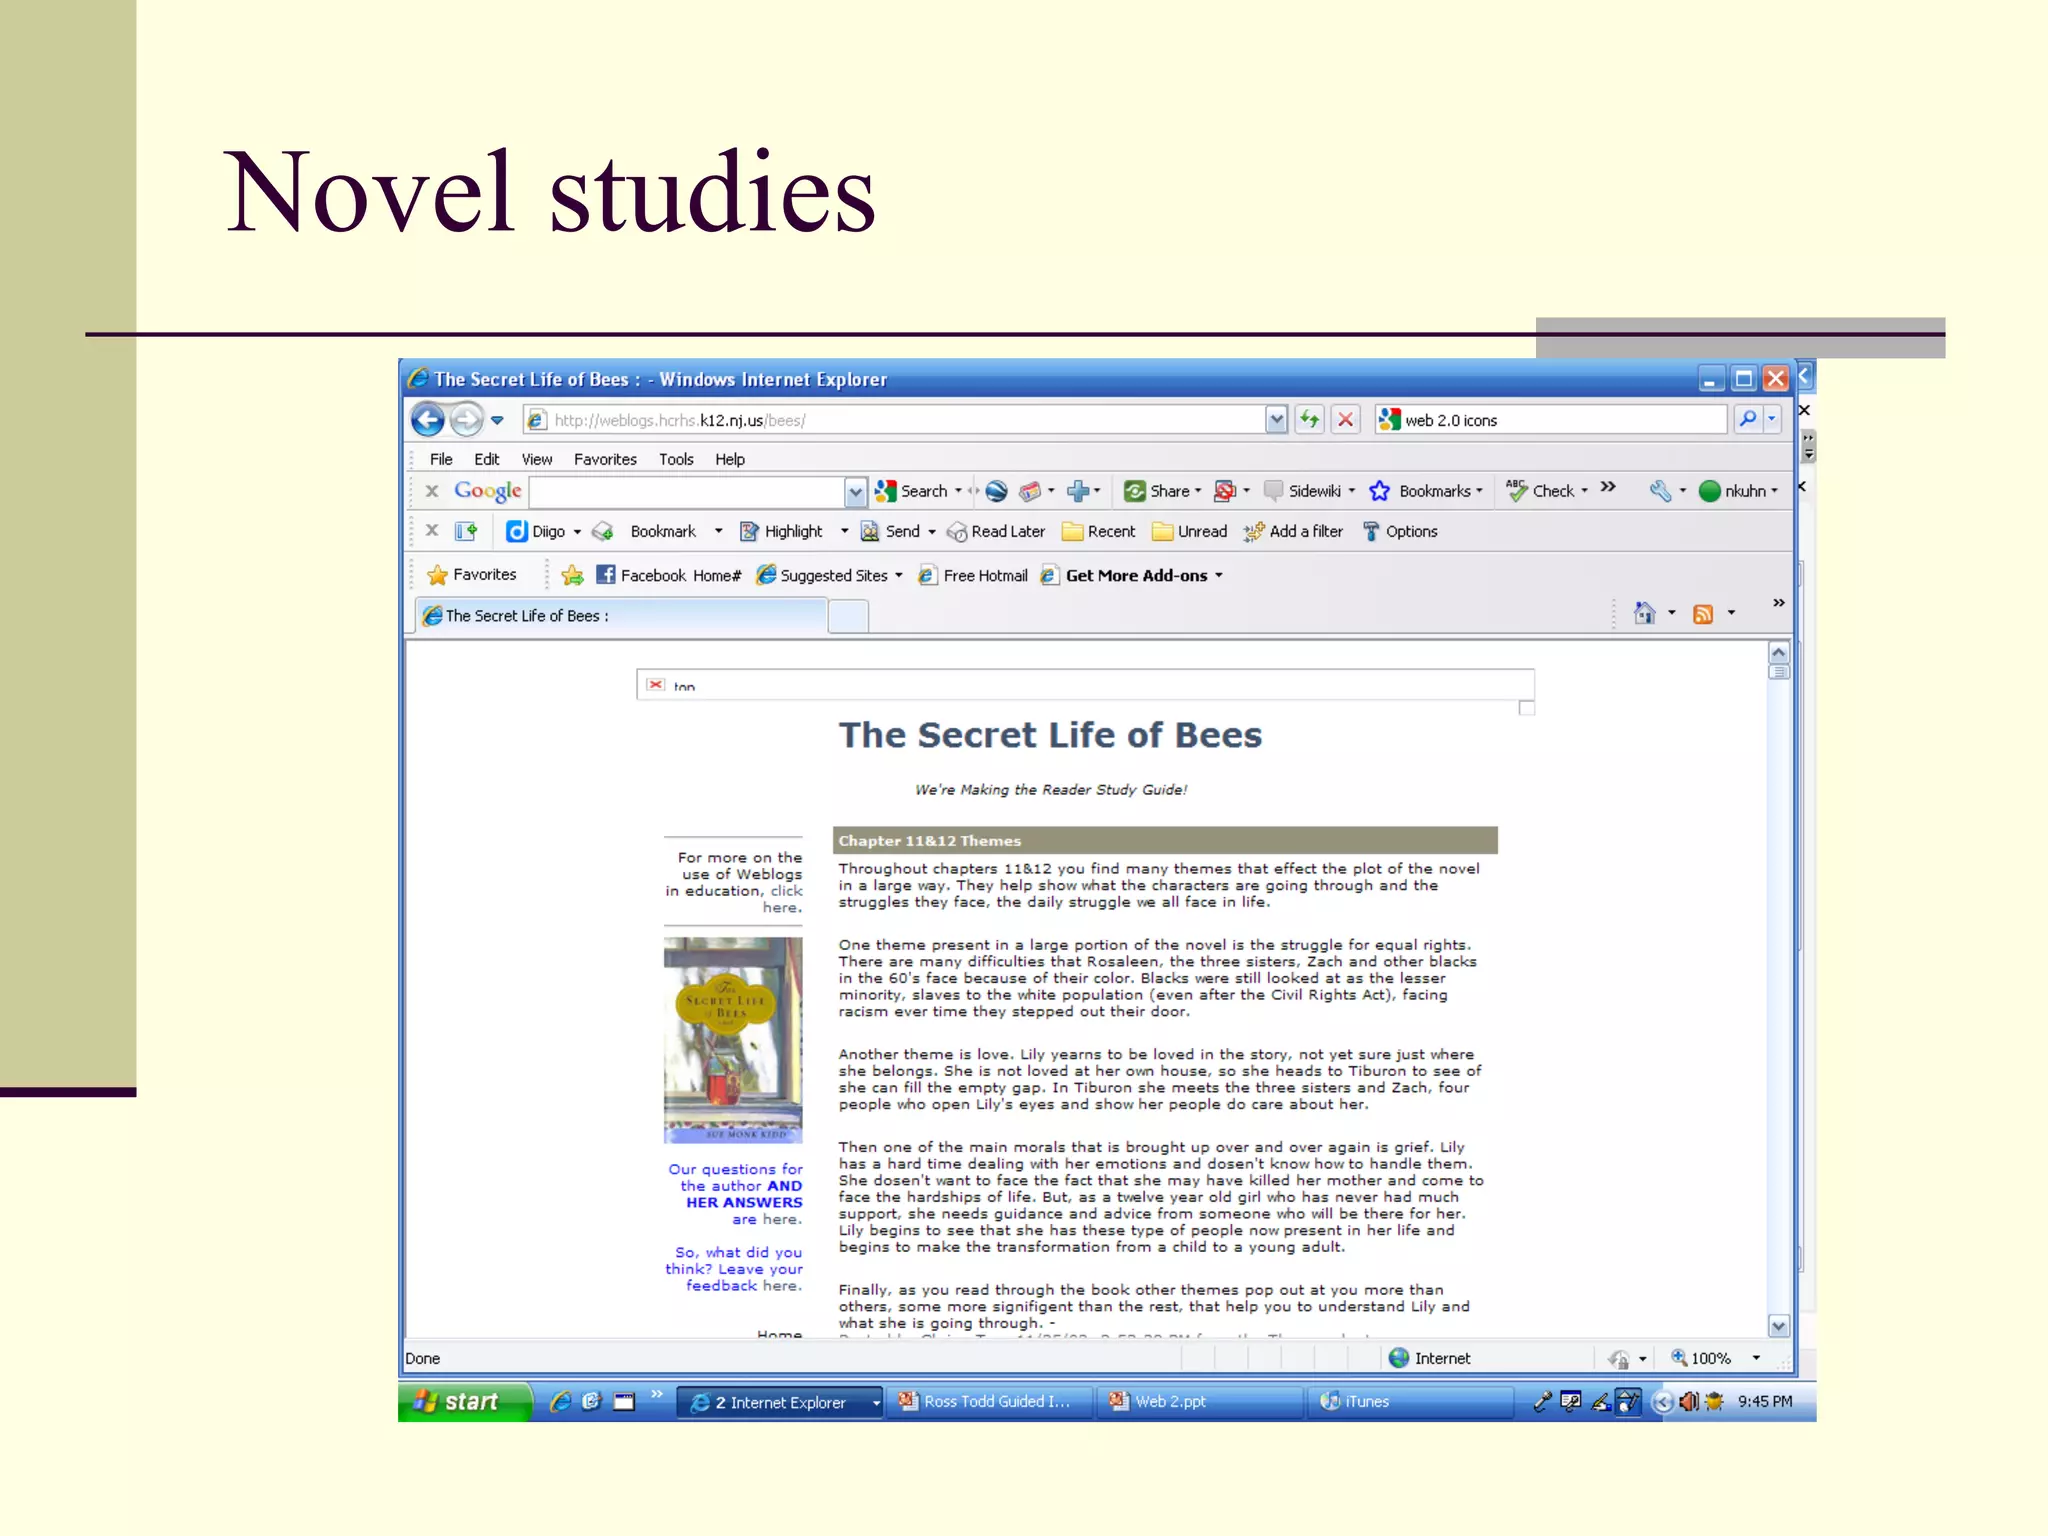The height and width of the screenshot is (1536, 2048).
Task: Click the Home page icon
Action: (1644, 613)
